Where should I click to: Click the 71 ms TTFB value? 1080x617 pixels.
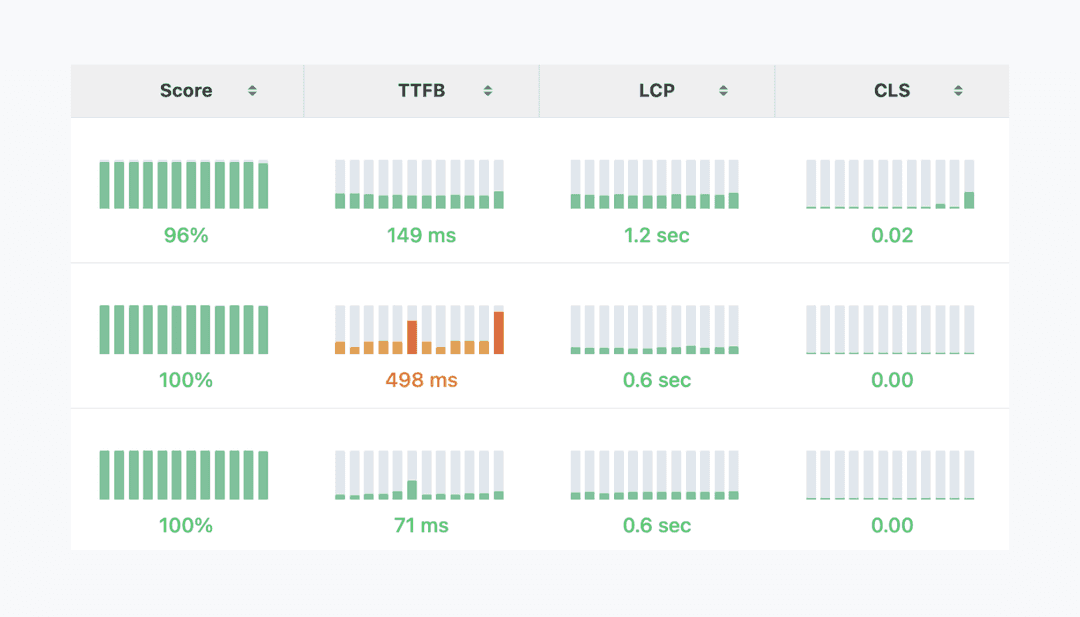(x=420, y=525)
